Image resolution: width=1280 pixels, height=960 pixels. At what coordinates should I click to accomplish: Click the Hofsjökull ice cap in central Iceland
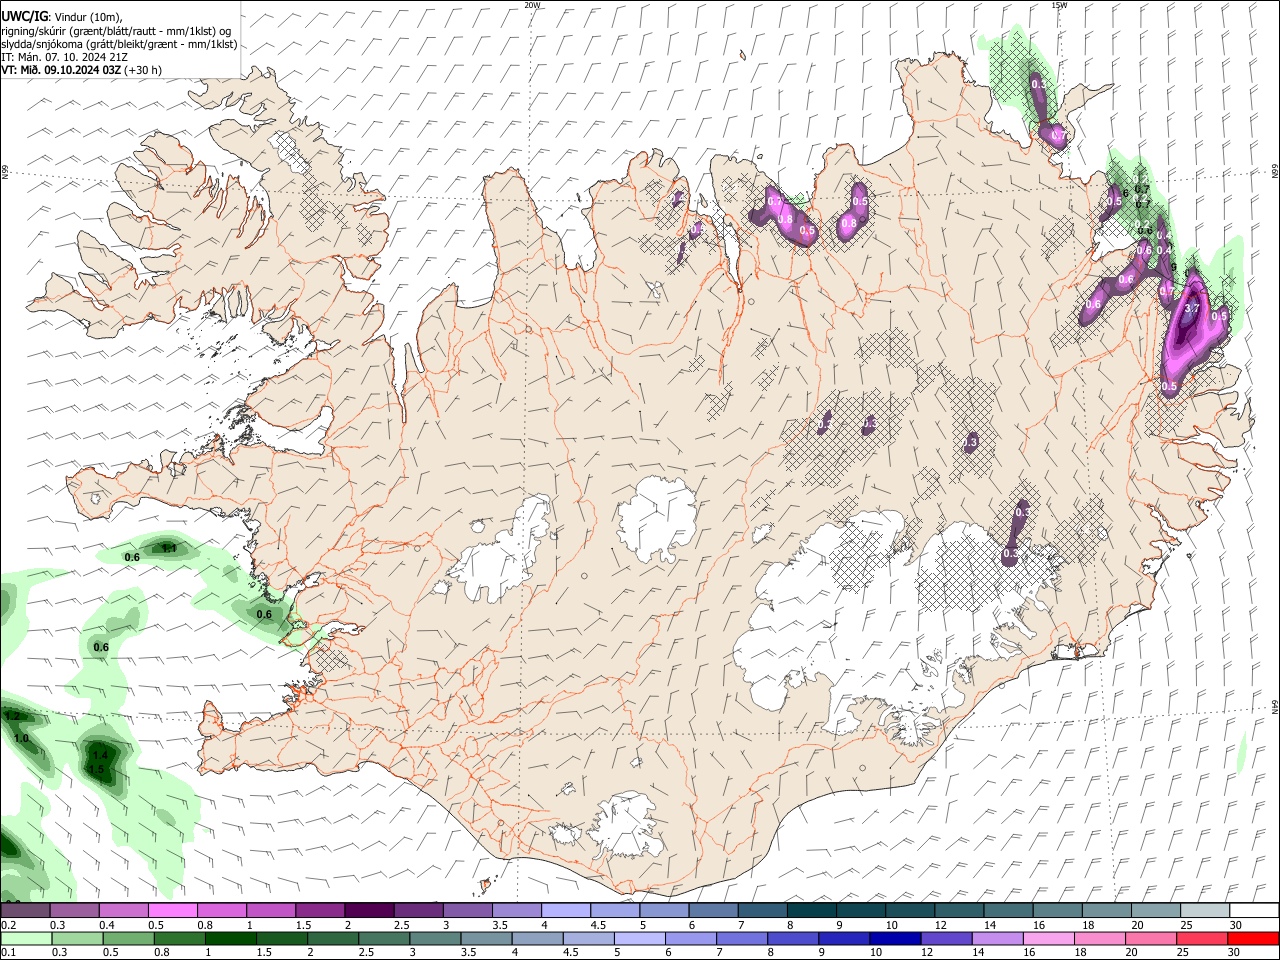click(656, 519)
